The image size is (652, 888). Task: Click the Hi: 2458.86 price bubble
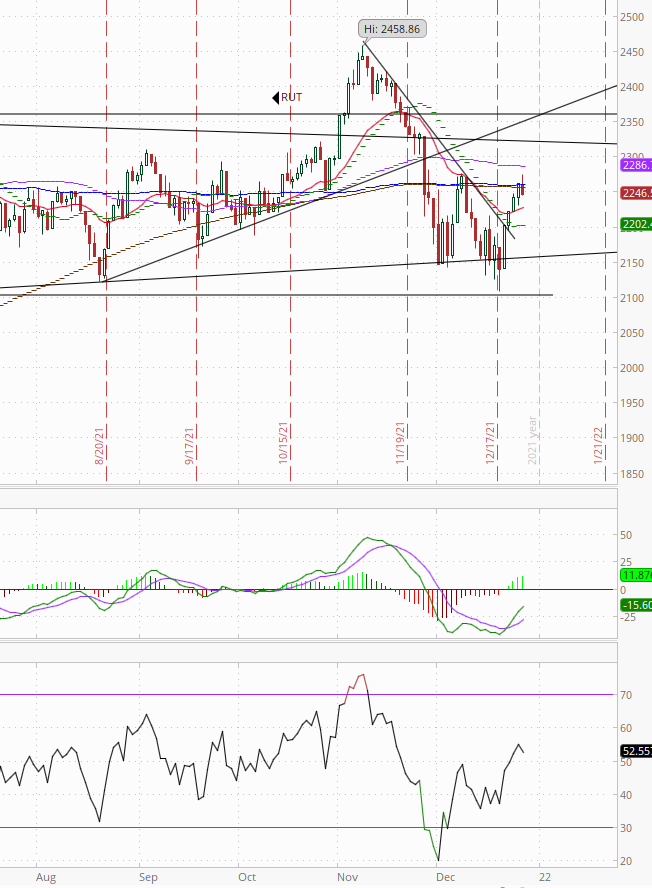coord(392,29)
